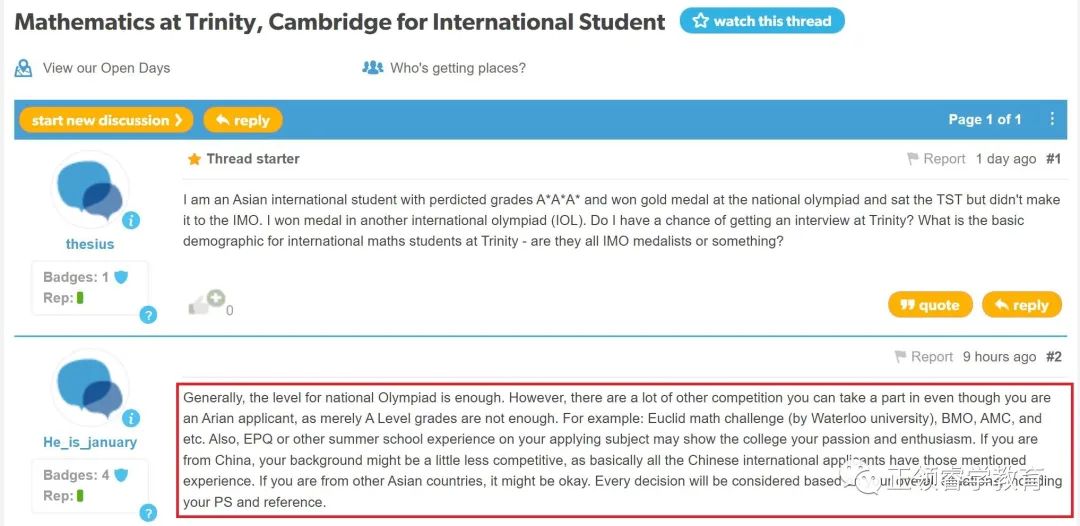
Task: Click help icon under He_is_january badges
Action: click(x=148, y=513)
